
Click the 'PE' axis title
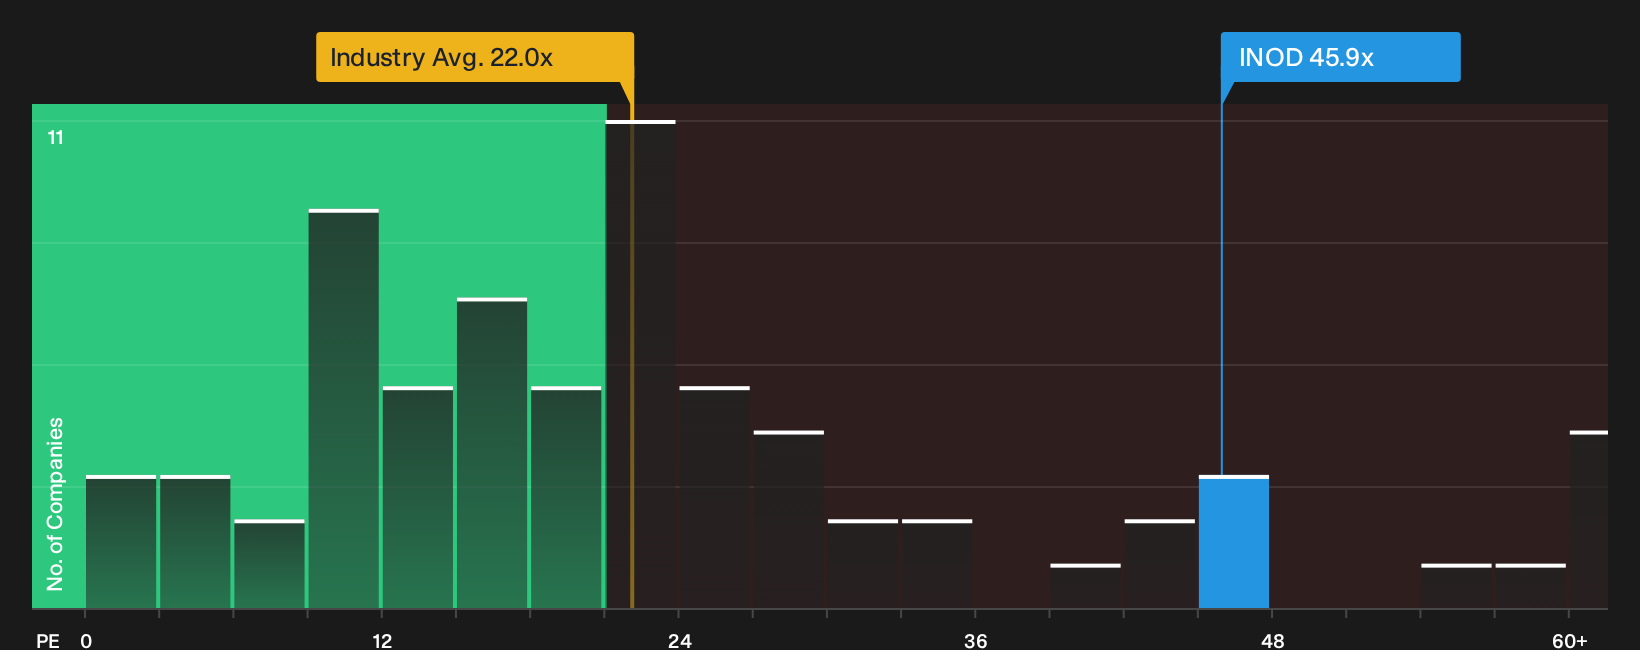48,640
